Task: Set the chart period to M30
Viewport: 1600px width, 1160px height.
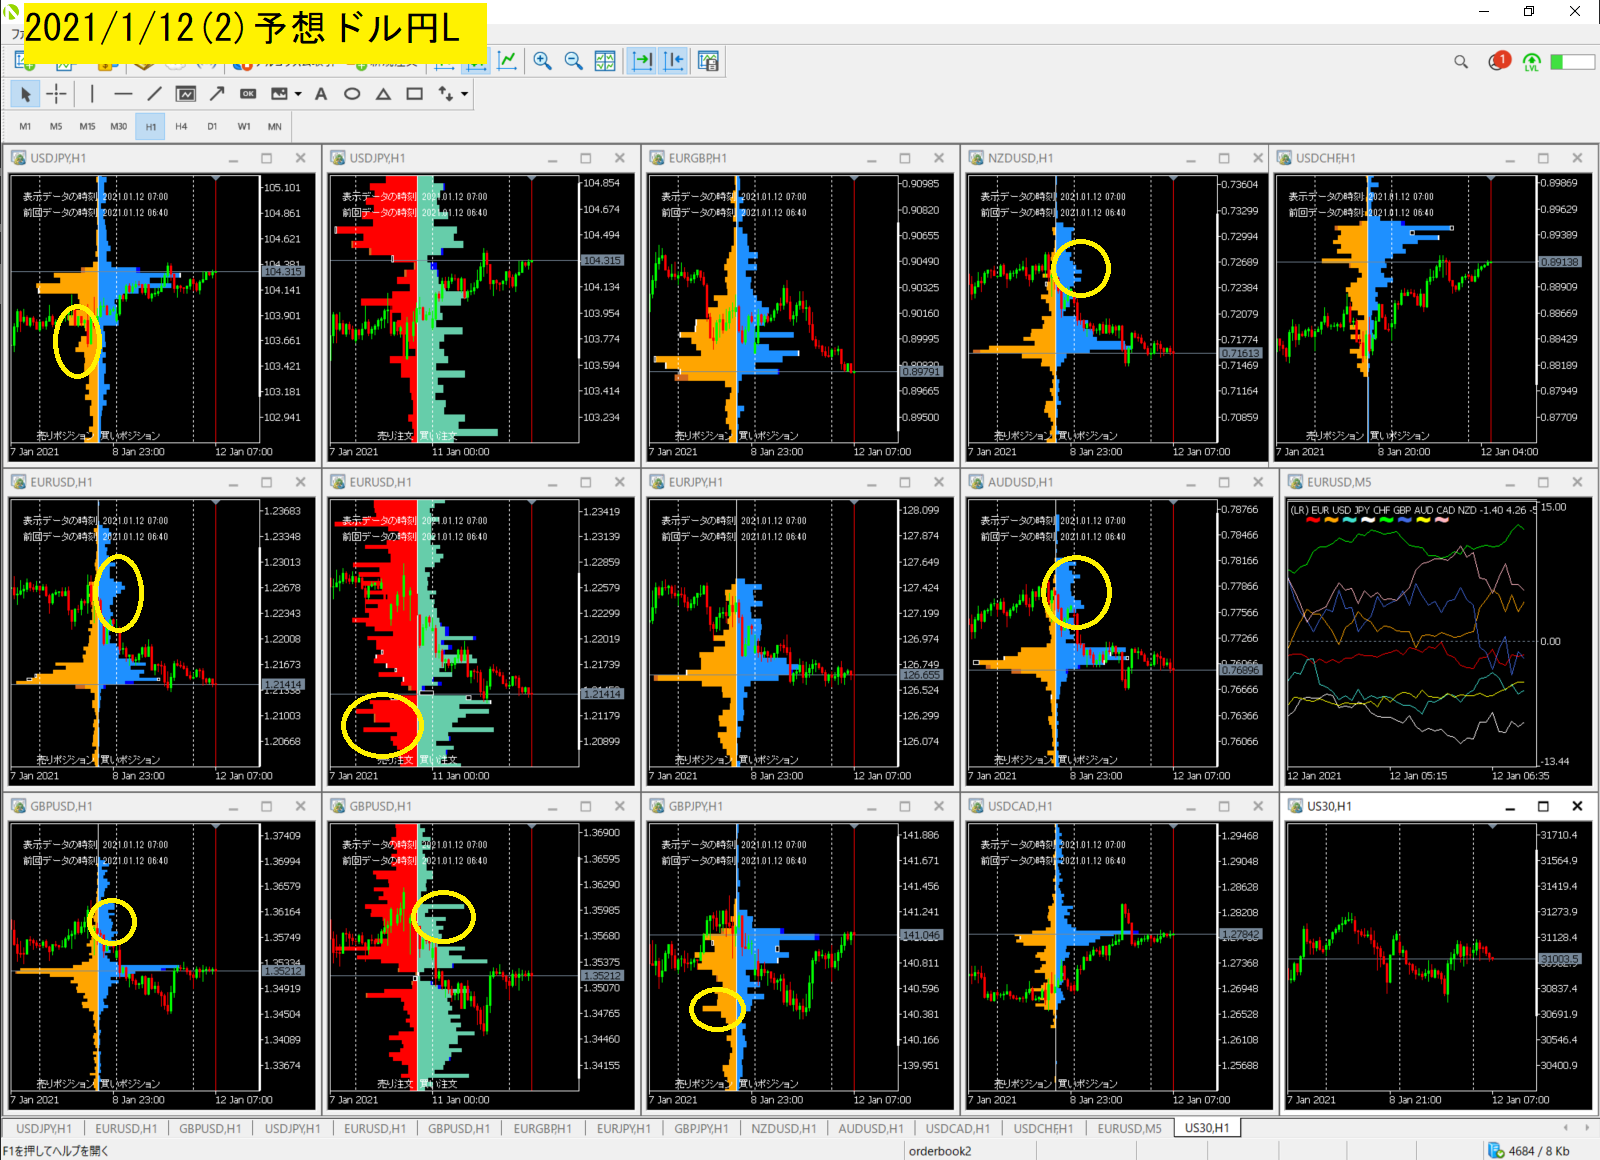Action: pos(119,127)
